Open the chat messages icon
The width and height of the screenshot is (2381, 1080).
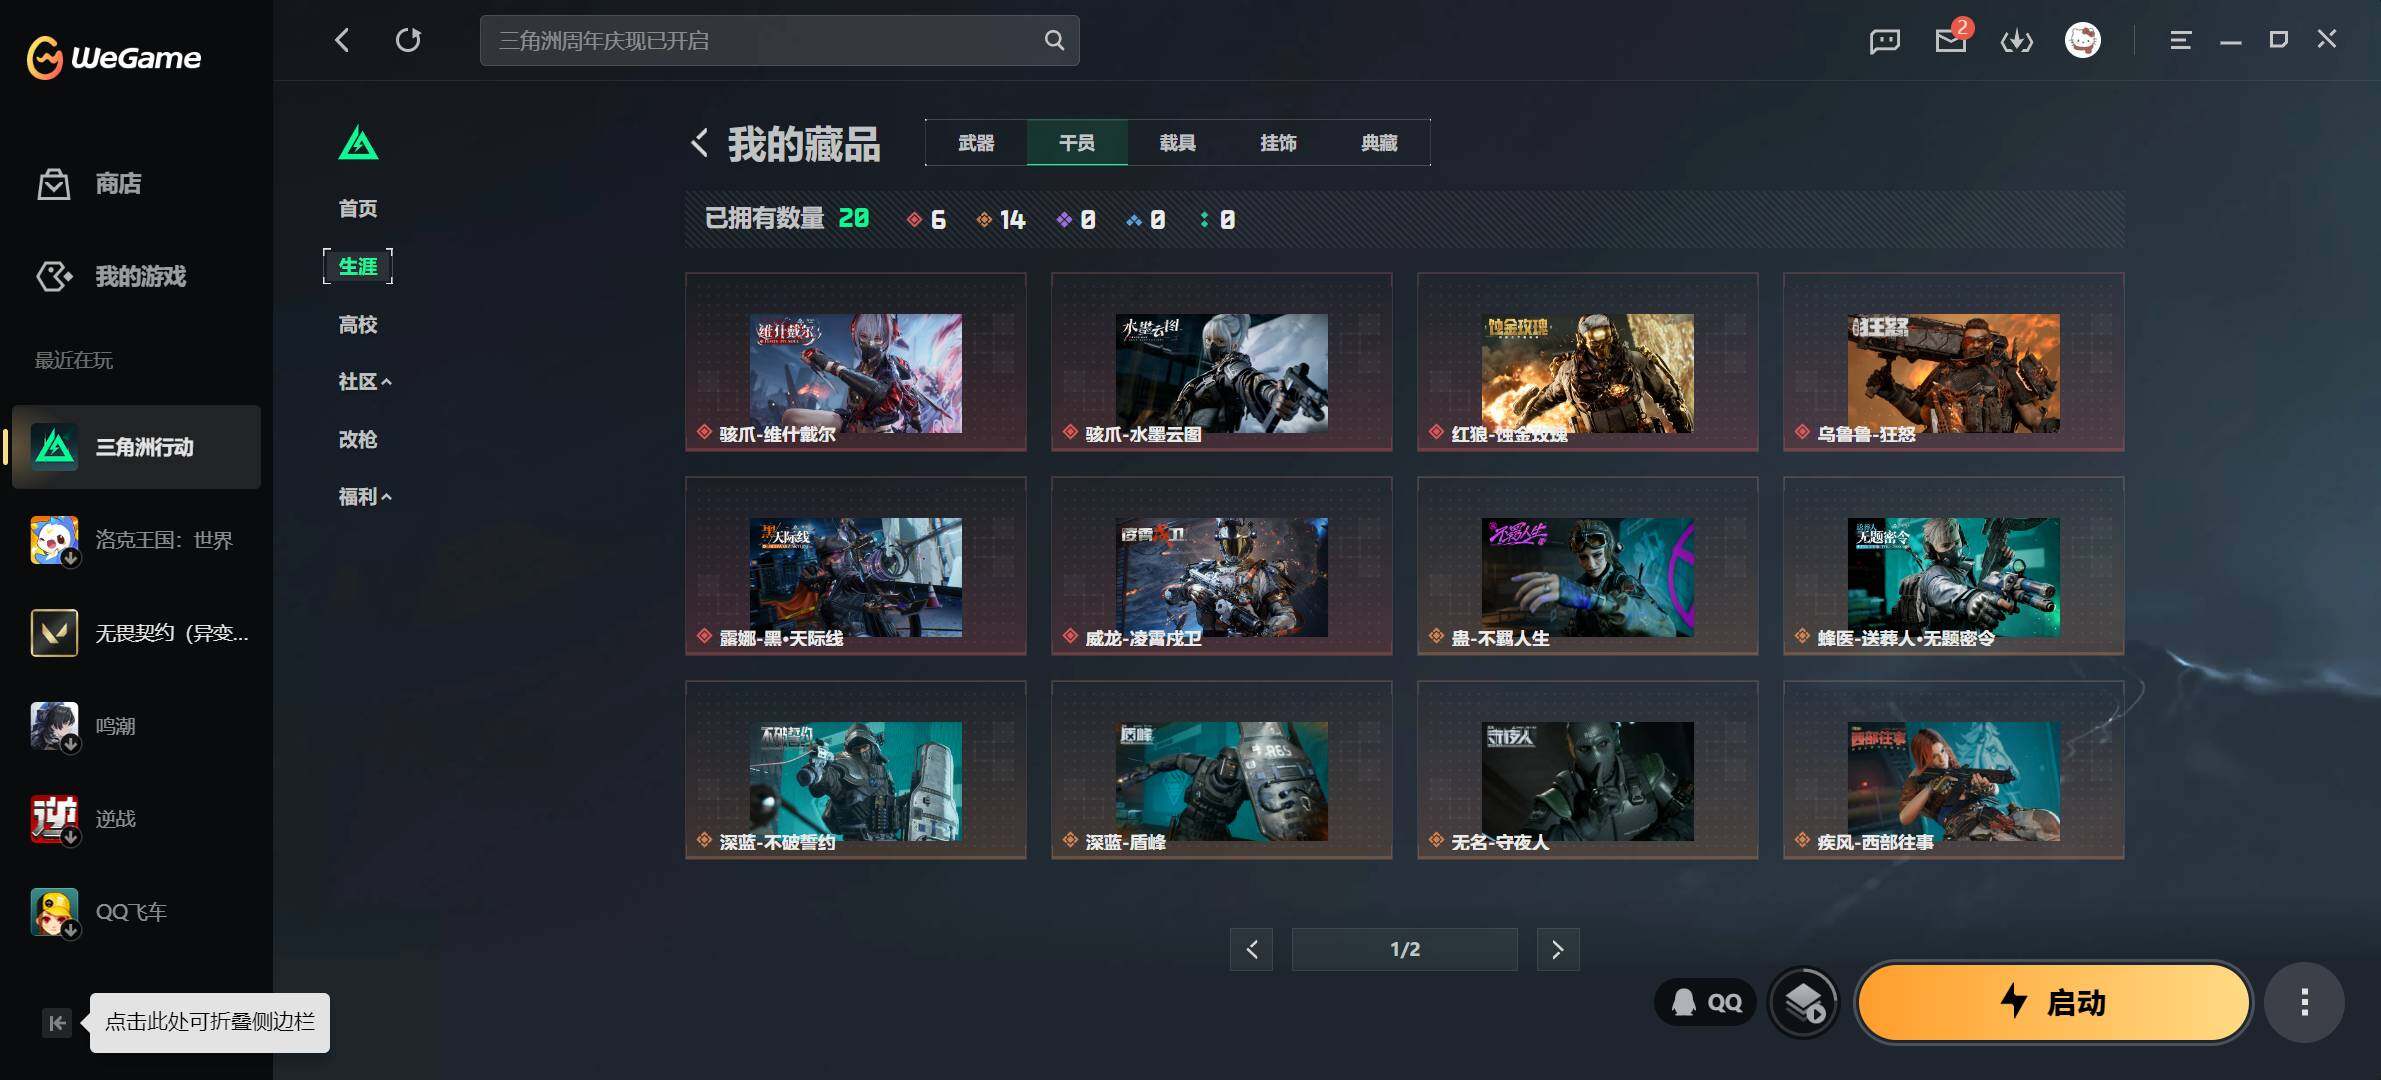[1885, 40]
